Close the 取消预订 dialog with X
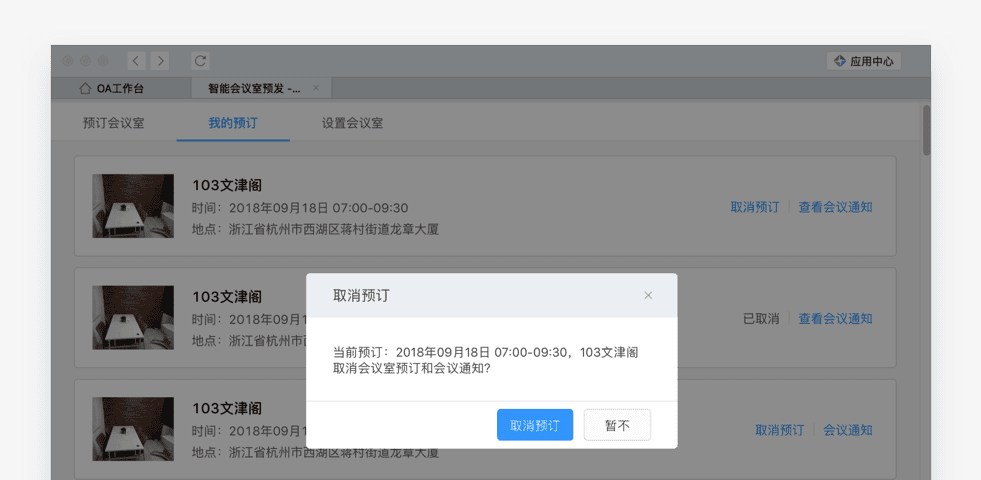 (648, 295)
